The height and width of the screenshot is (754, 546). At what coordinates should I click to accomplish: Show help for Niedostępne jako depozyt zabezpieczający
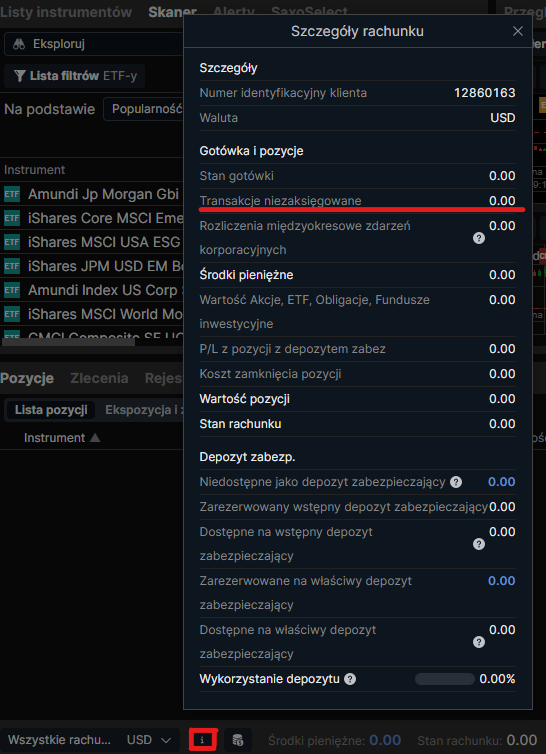click(x=456, y=482)
